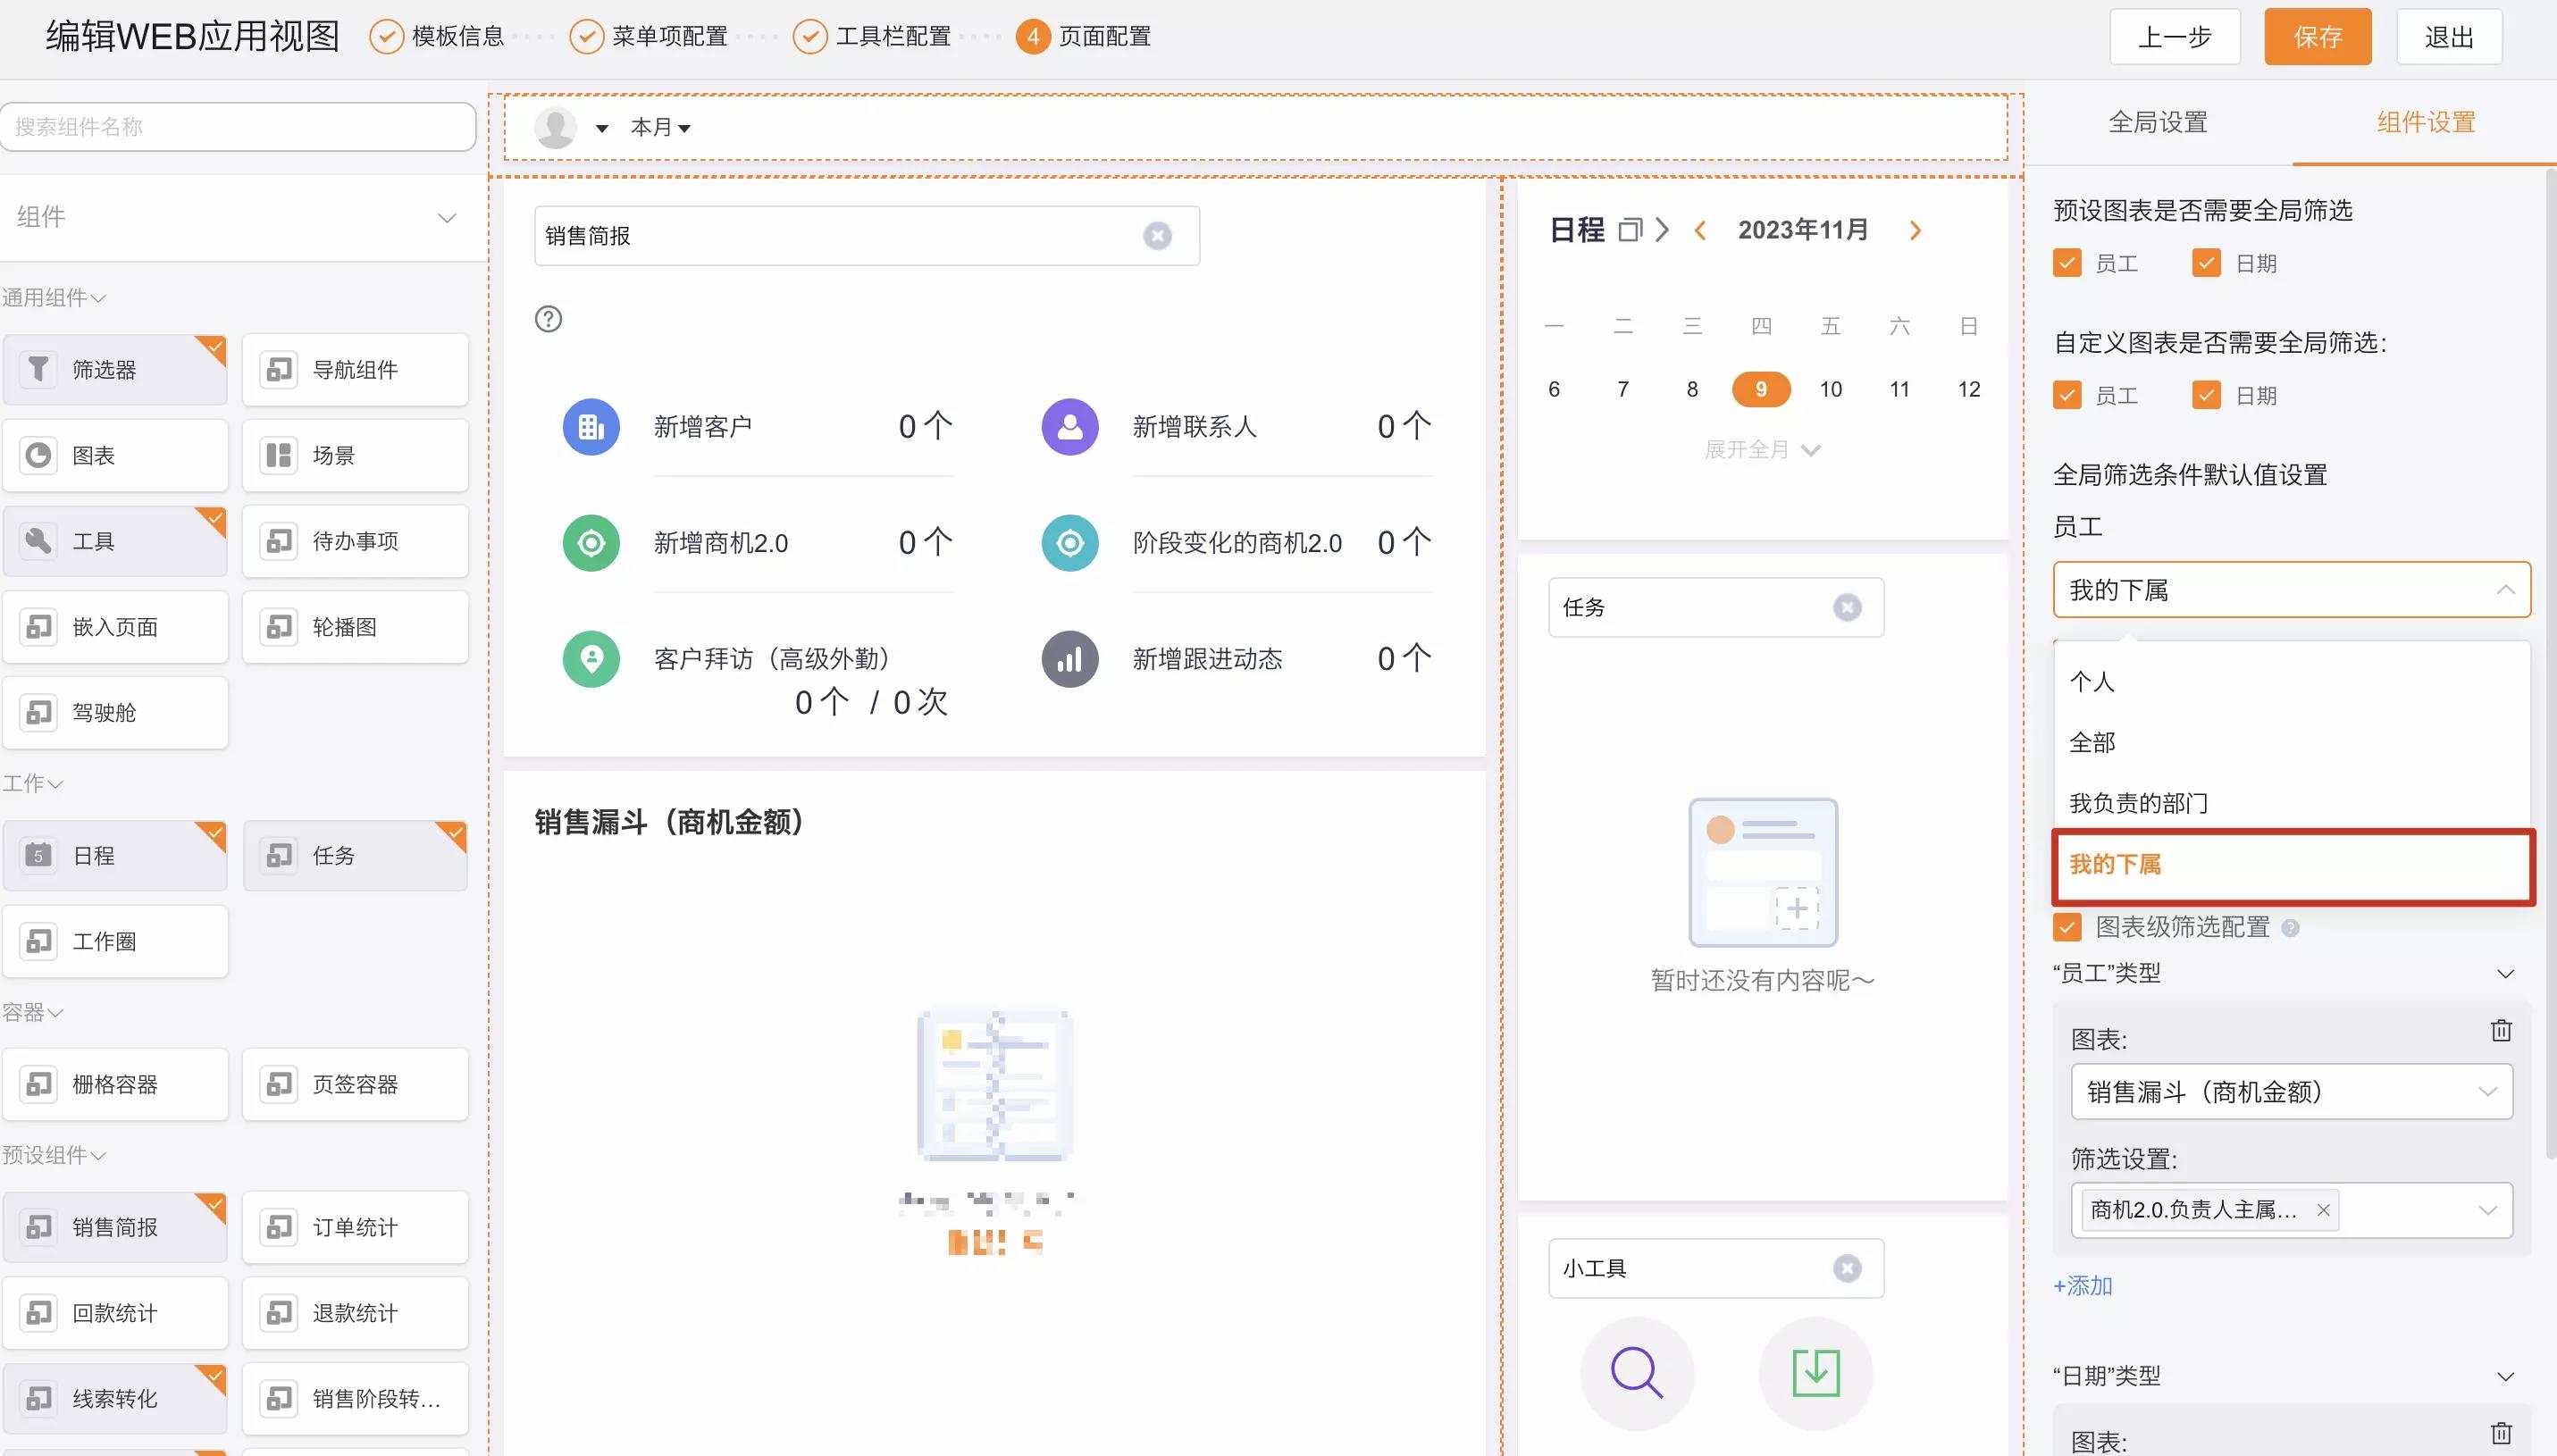The height and width of the screenshot is (1456, 2557).
Task: Click the 轮播图 carousel component
Action: 355,626
